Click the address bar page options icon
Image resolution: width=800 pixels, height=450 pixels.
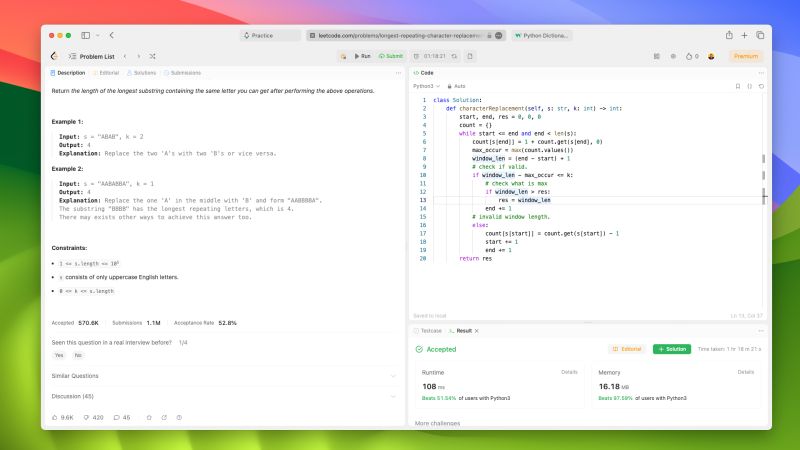click(x=499, y=35)
